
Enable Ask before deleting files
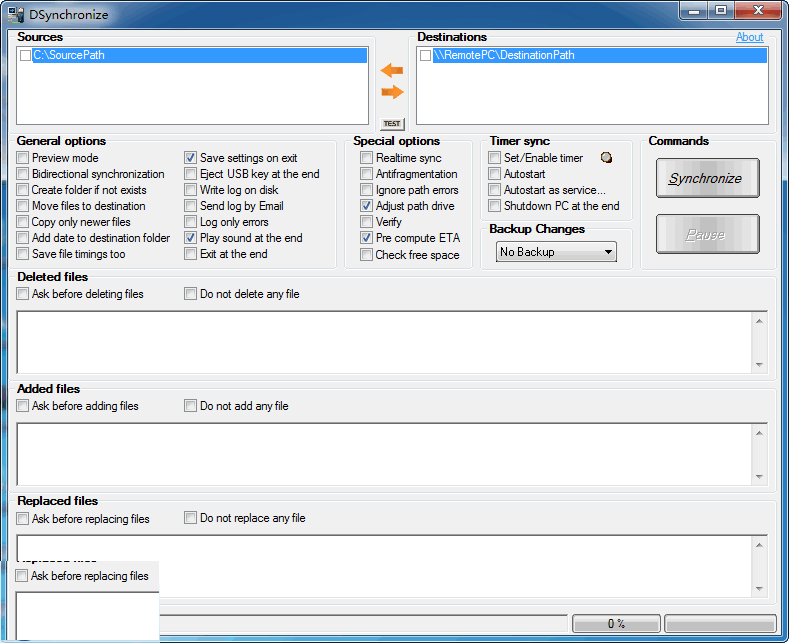pyautogui.click(x=23, y=294)
